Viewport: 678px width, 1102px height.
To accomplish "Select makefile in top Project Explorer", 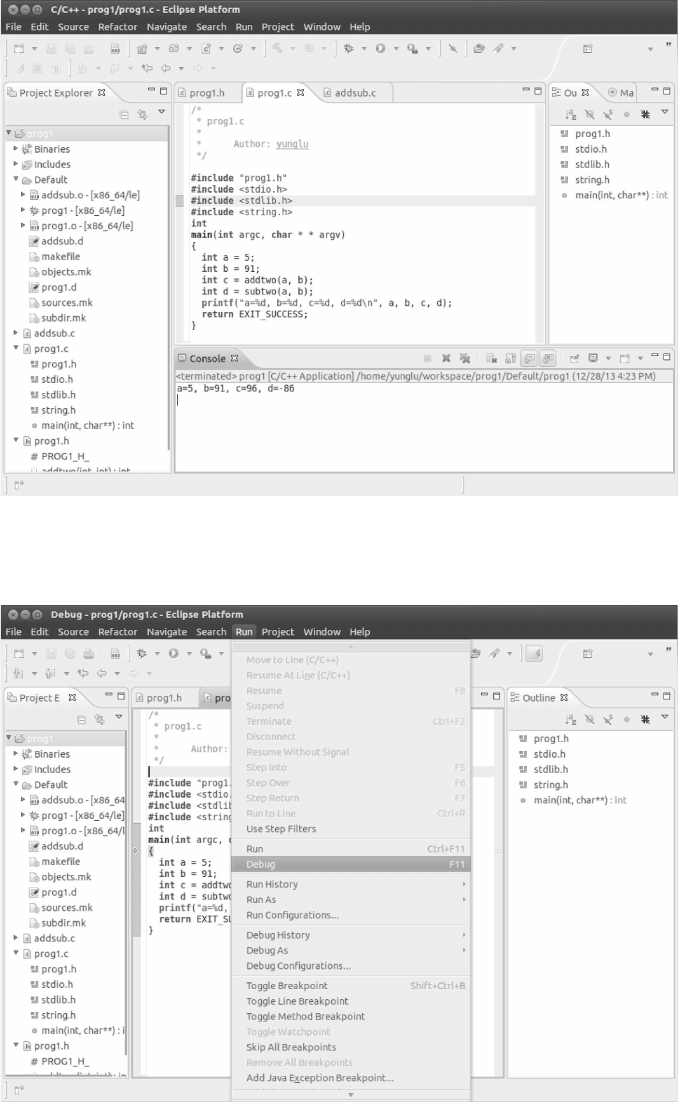I will (60, 257).
